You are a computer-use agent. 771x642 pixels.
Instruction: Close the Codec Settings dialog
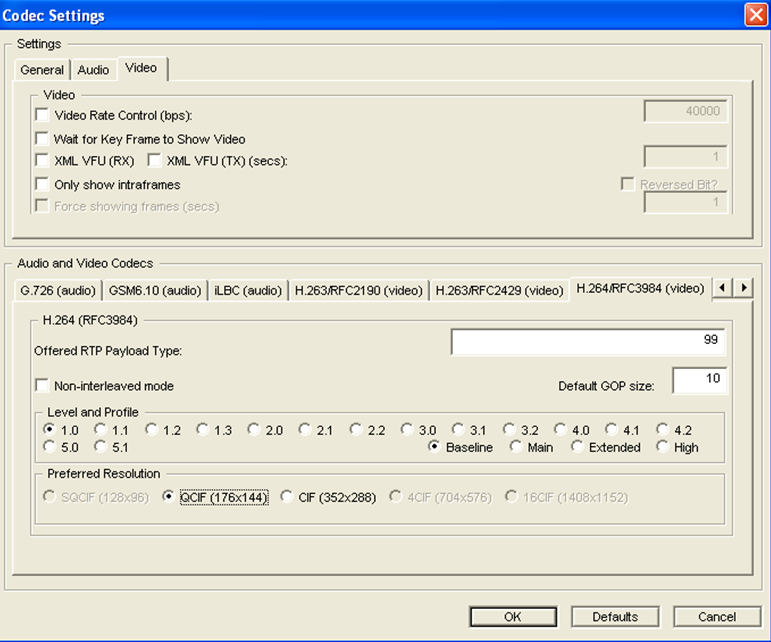pos(756,15)
